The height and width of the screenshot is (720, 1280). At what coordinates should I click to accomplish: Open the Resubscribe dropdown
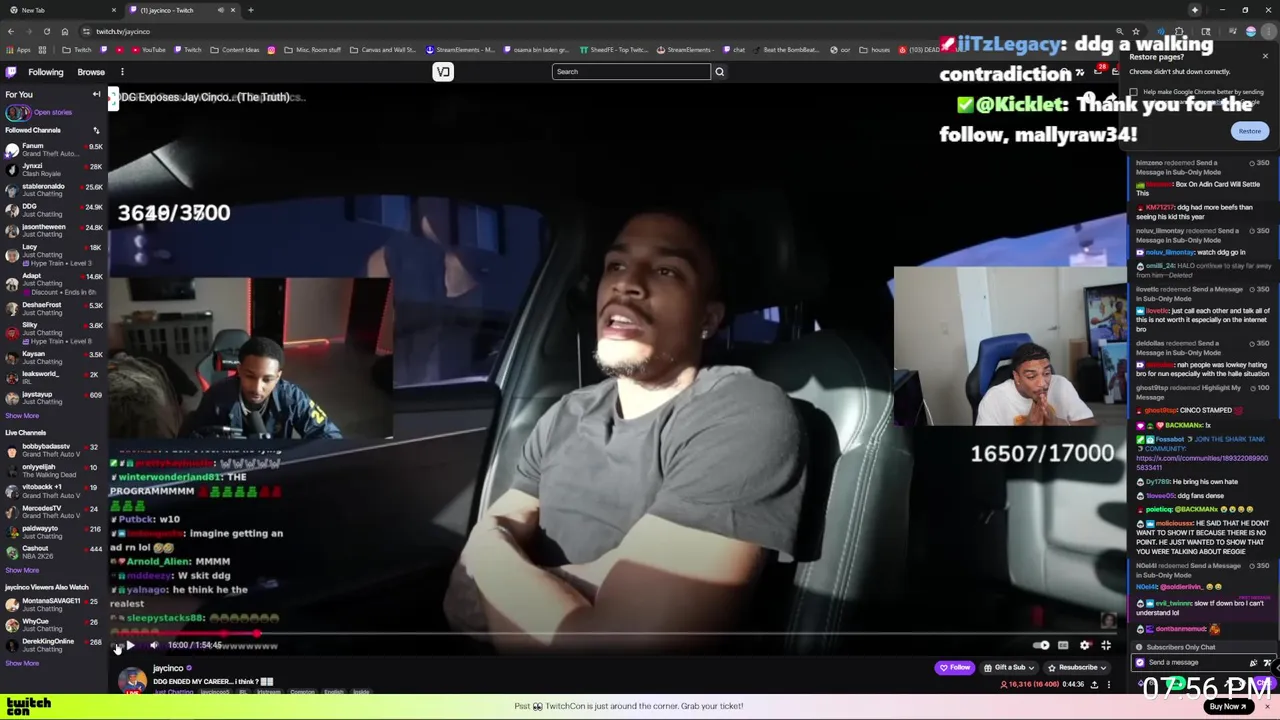tap(1079, 667)
